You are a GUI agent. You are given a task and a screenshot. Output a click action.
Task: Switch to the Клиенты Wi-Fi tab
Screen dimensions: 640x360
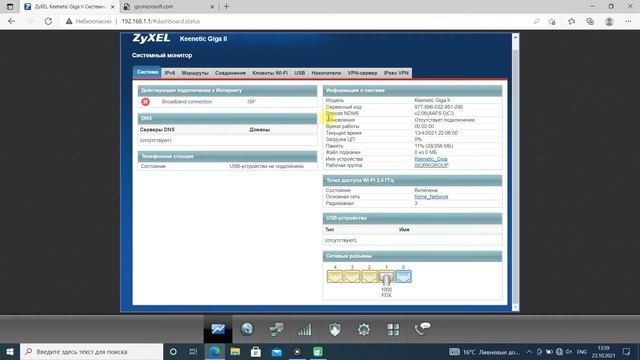click(270, 73)
